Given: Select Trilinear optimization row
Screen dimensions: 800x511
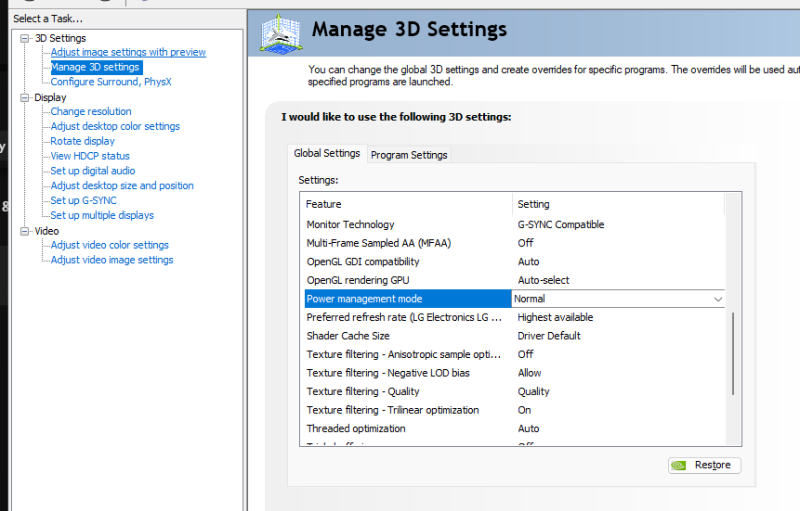Looking at the screenshot, I should [514, 410].
